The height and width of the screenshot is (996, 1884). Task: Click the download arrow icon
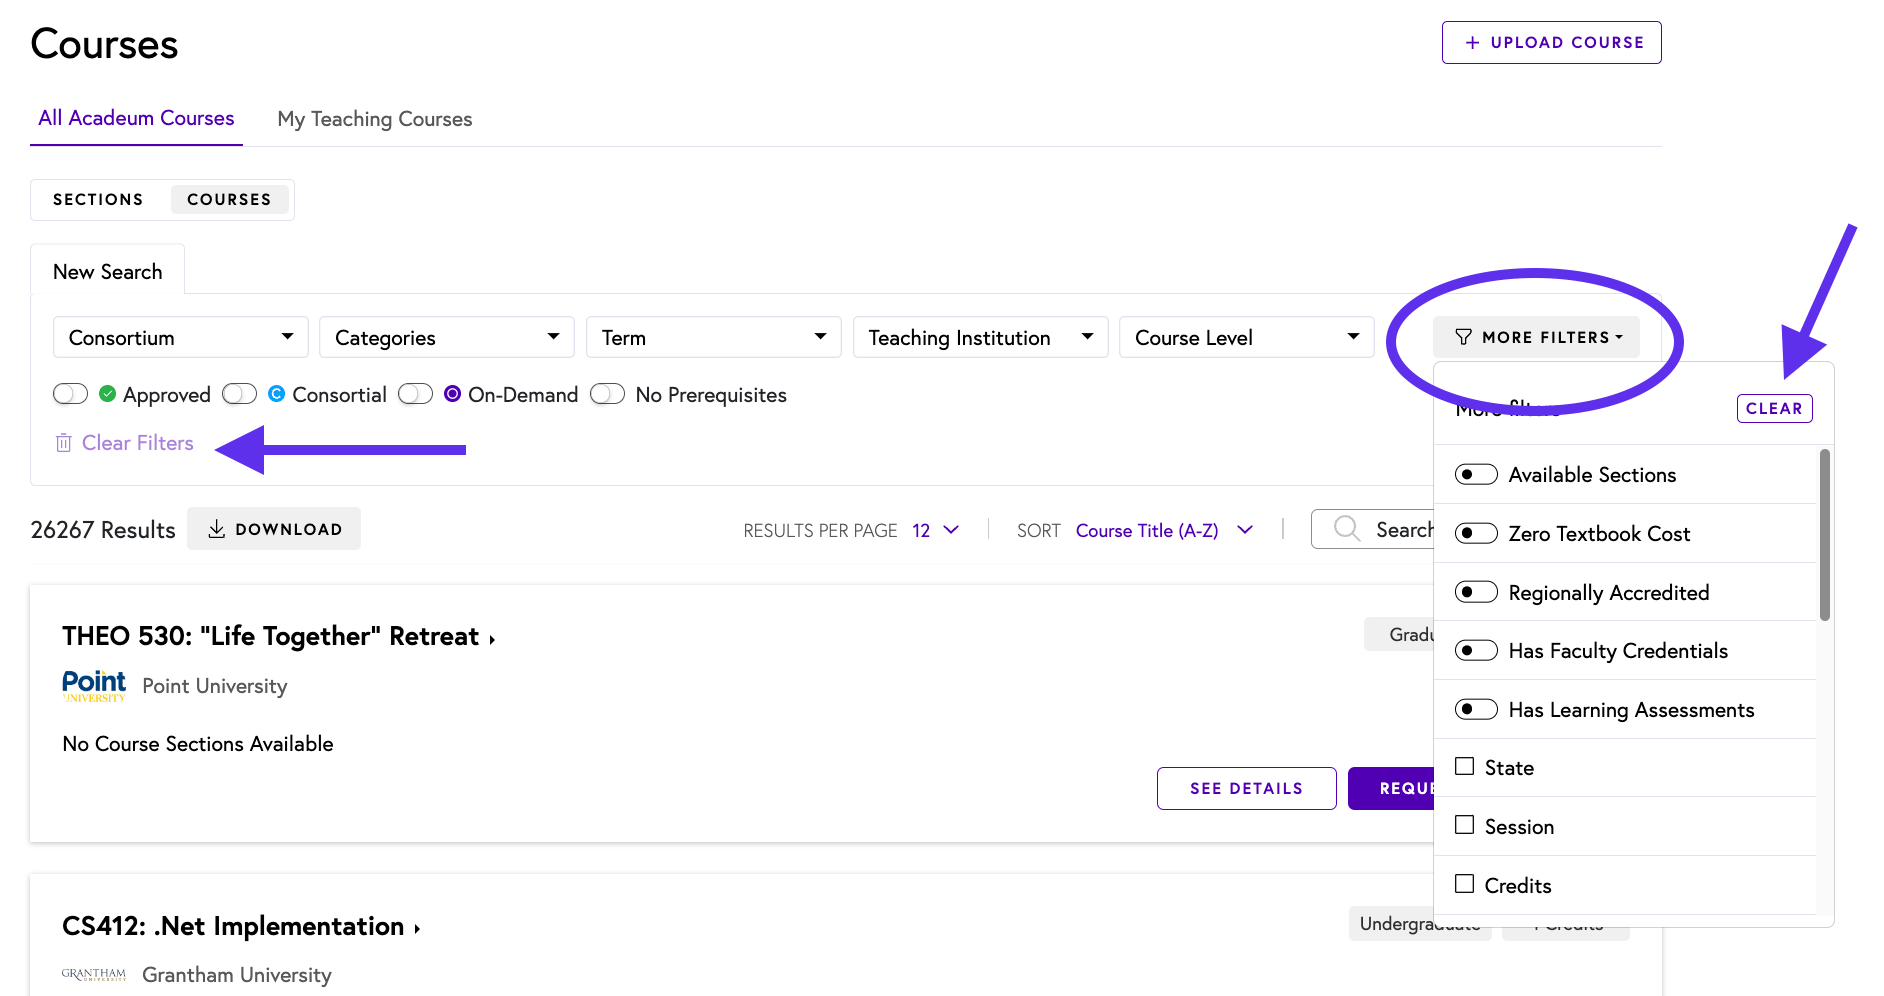click(x=216, y=529)
